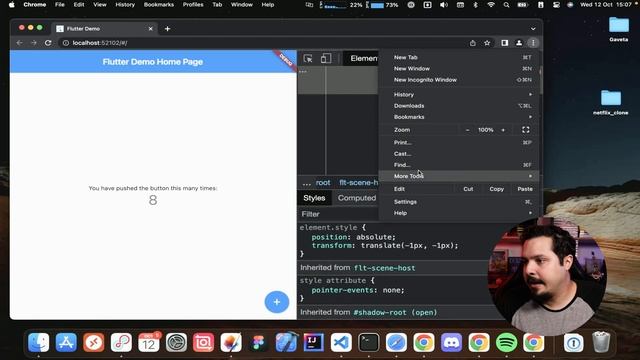The width and height of the screenshot is (640, 360).
Task: Choose New Incognito Window from the menu
Action: (459, 80)
